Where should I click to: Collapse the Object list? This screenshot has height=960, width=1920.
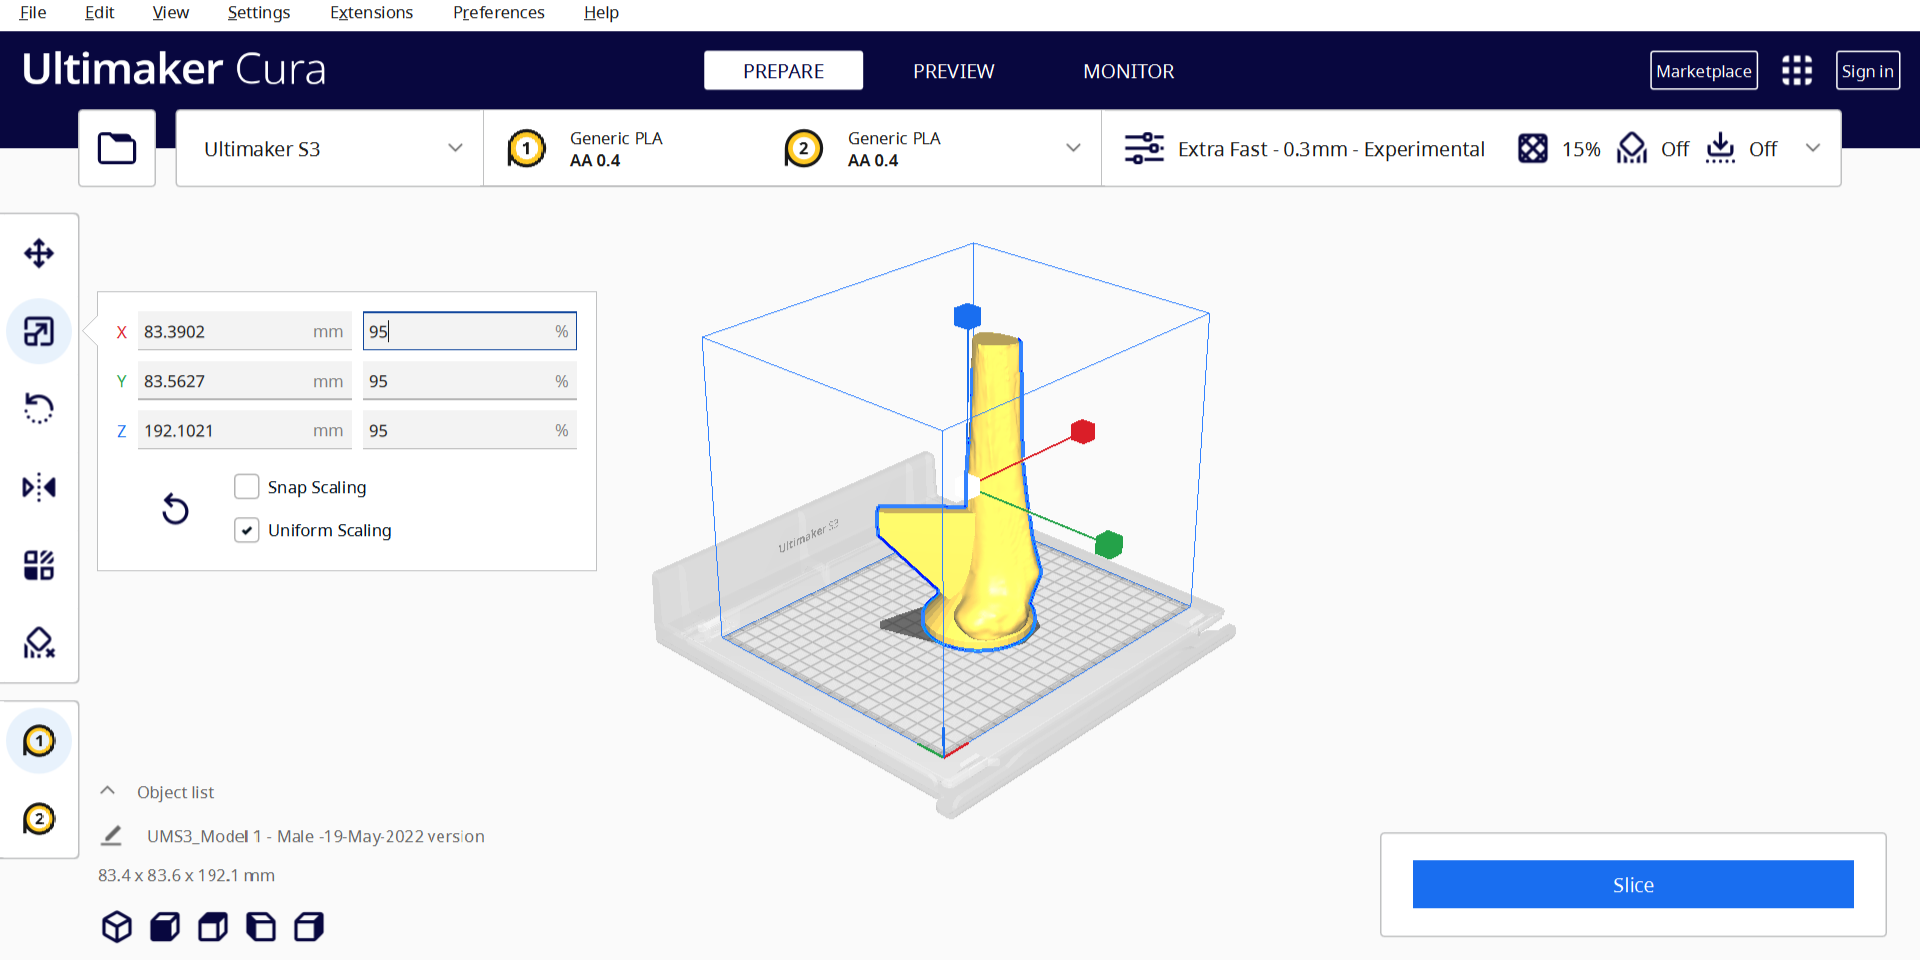pyautogui.click(x=108, y=791)
